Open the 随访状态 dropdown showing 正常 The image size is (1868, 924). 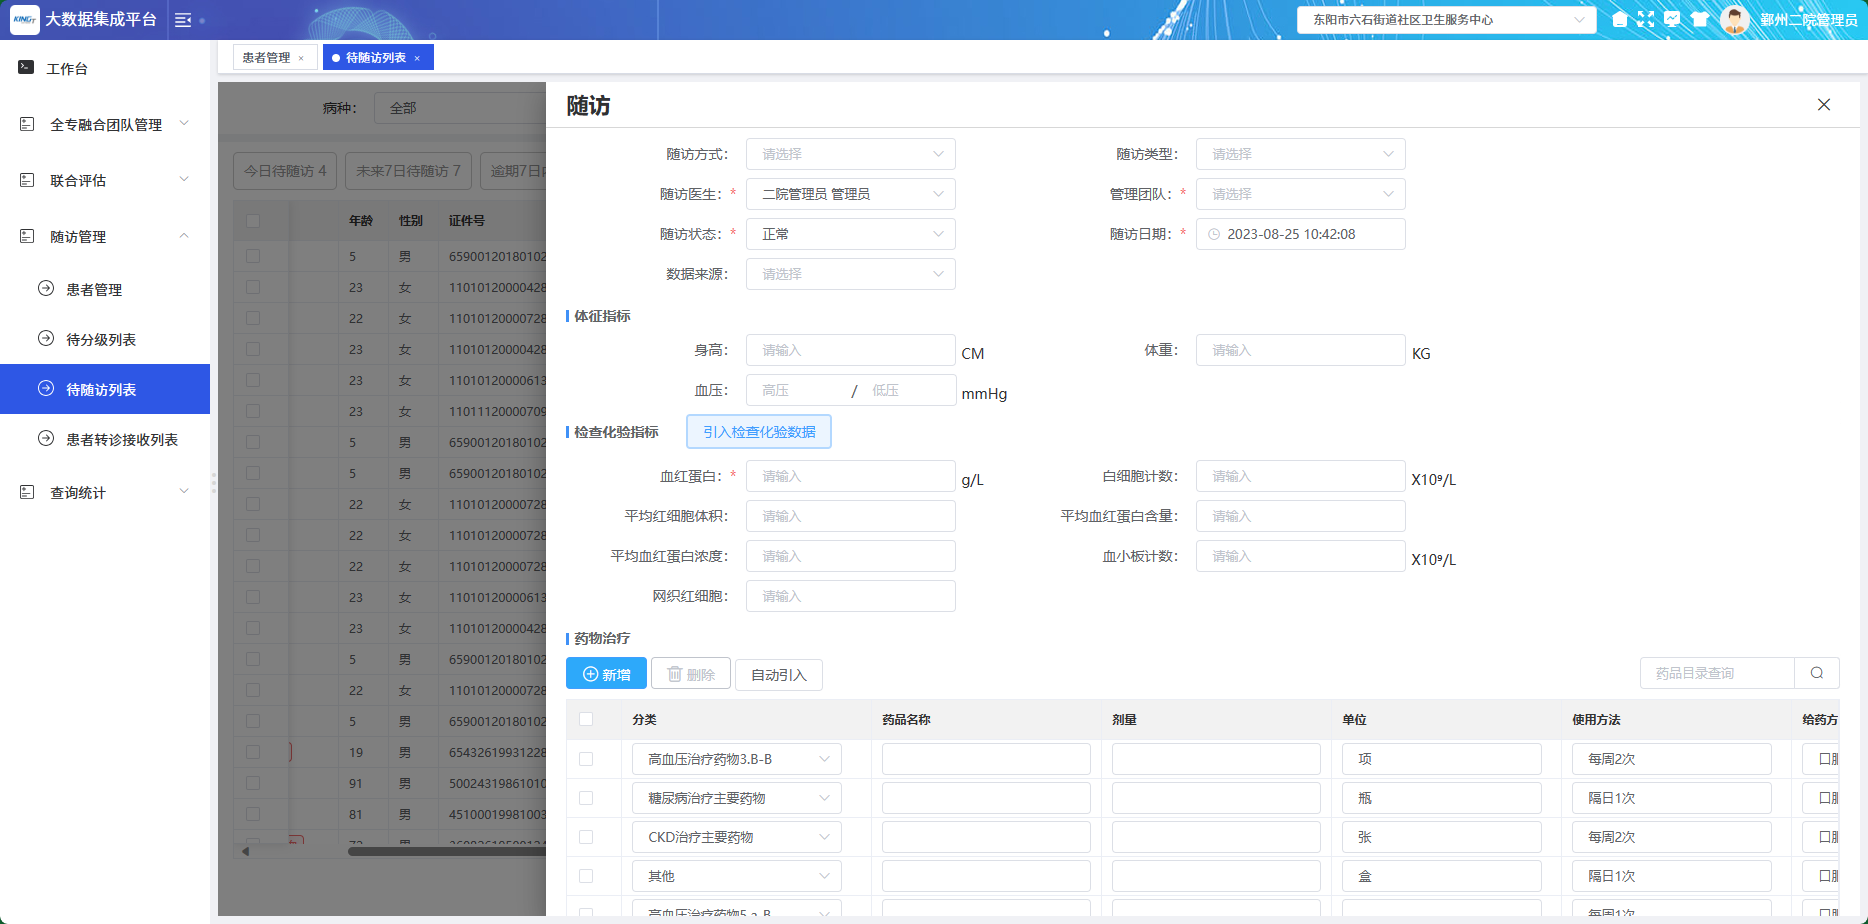[851, 234]
